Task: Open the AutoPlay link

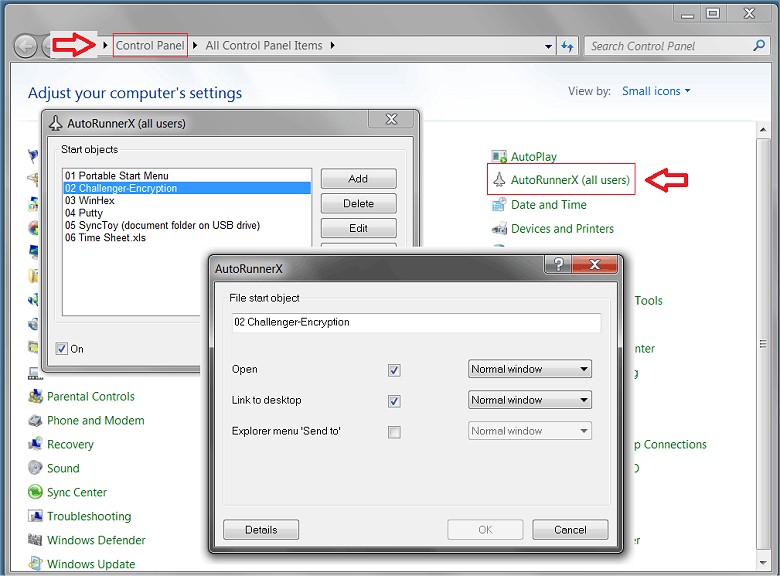Action: click(534, 157)
